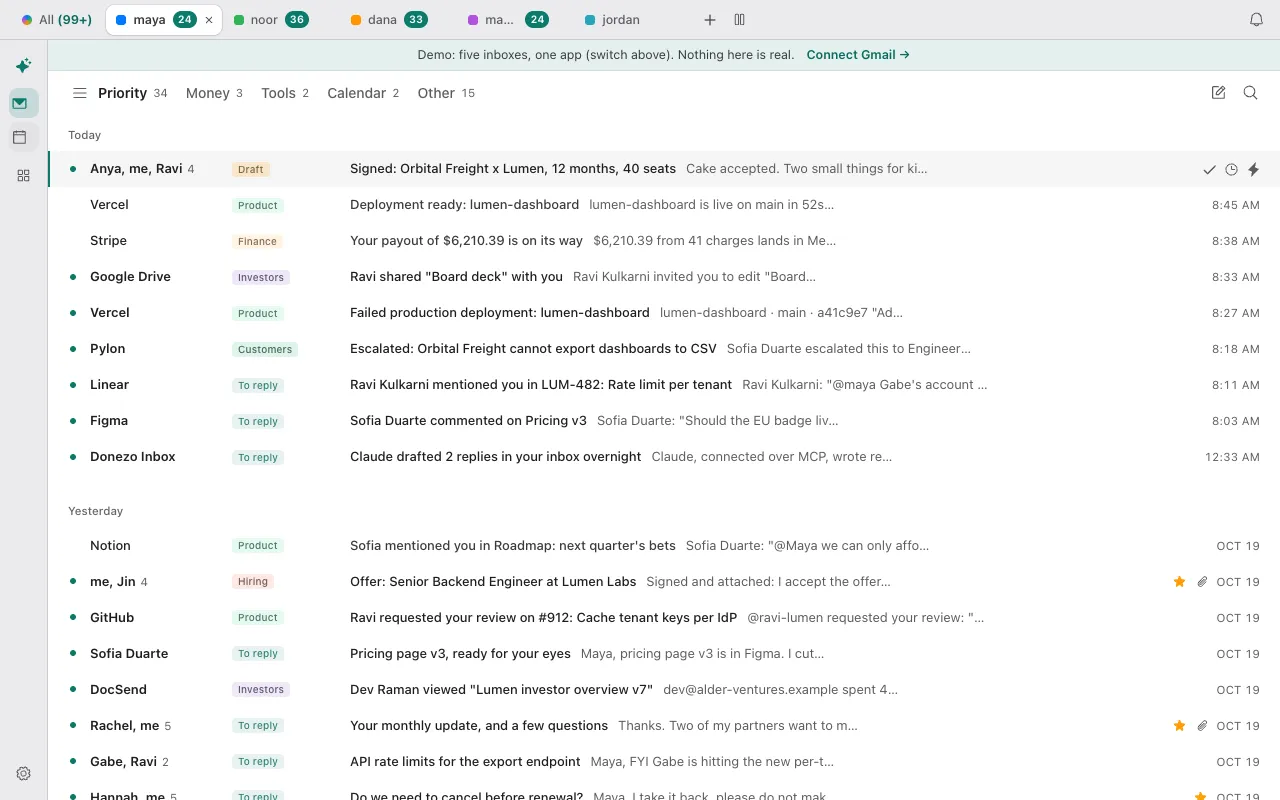Click the paperclip on the Senior Backend Engineer offer
Image resolution: width=1280 pixels, height=800 pixels.
[1202, 581]
